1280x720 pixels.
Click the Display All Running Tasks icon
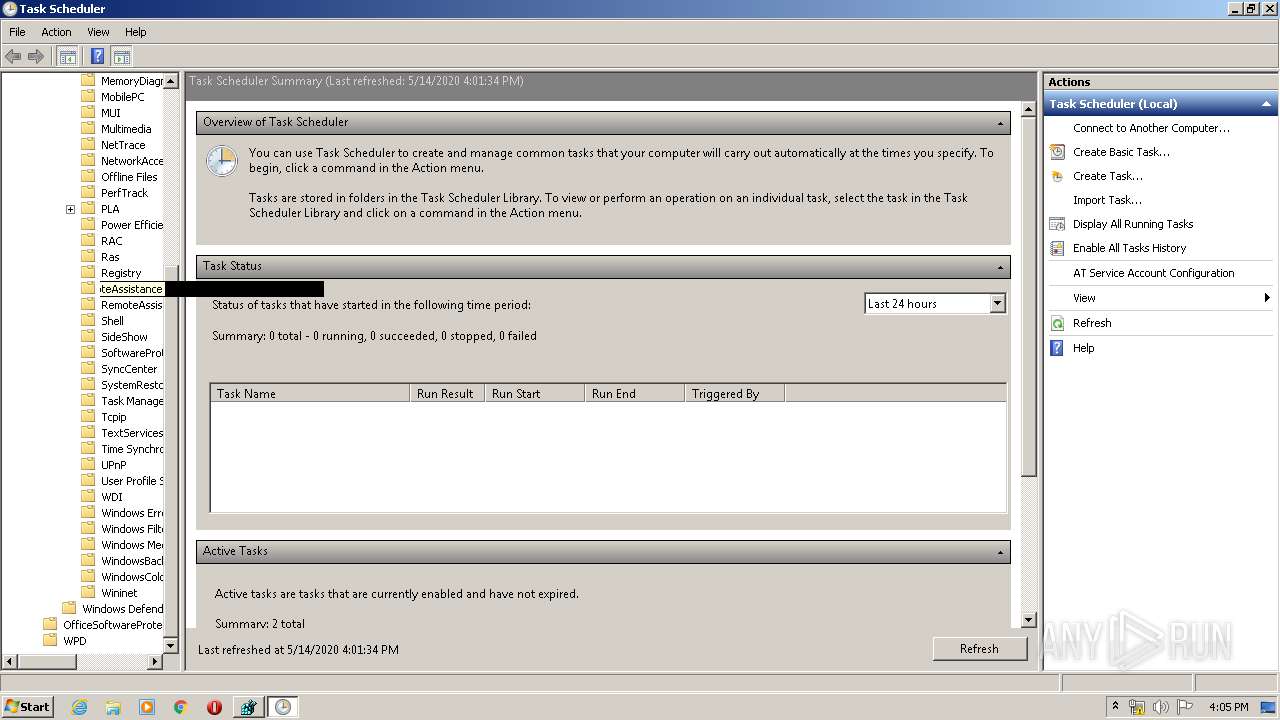click(1057, 224)
